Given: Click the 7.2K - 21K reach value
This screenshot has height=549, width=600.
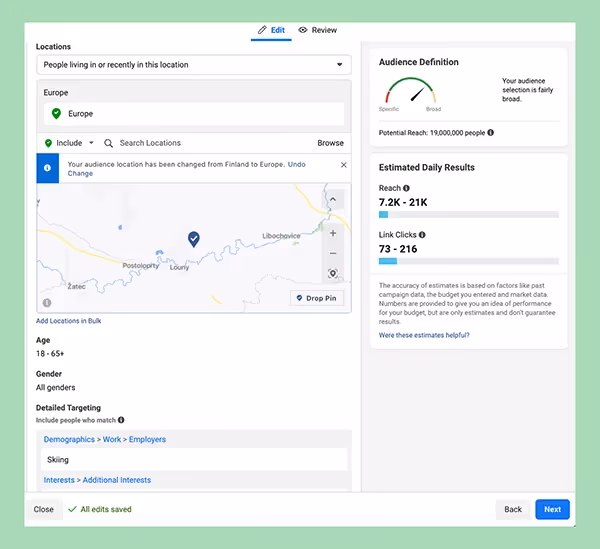Looking at the screenshot, I should 403,202.
